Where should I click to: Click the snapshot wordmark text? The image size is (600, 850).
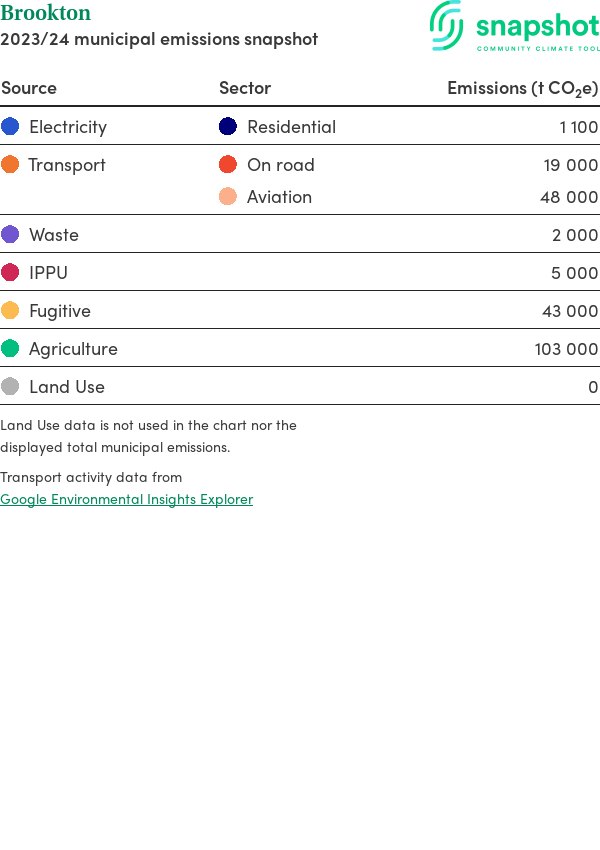click(x=537, y=25)
